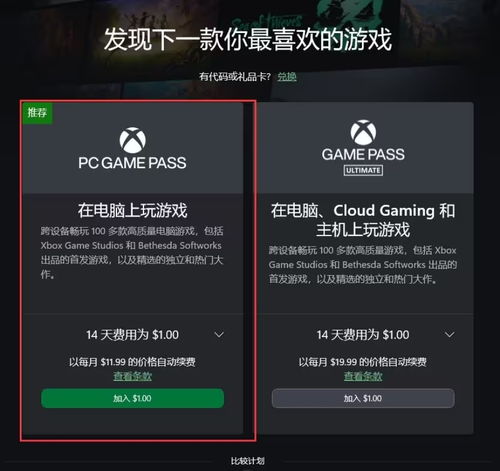500x471 pixels.
Task: Click the 比较计划 compare plans link
Action: (248, 461)
